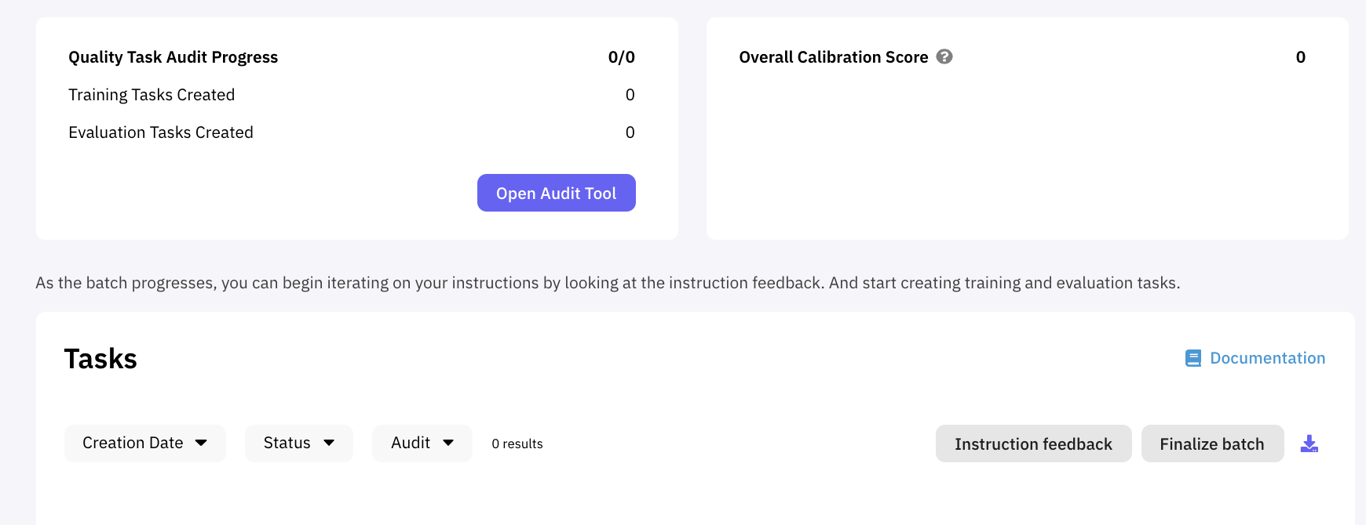Click the Finalize batch button
The image size is (1366, 525).
tap(1212, 444)
